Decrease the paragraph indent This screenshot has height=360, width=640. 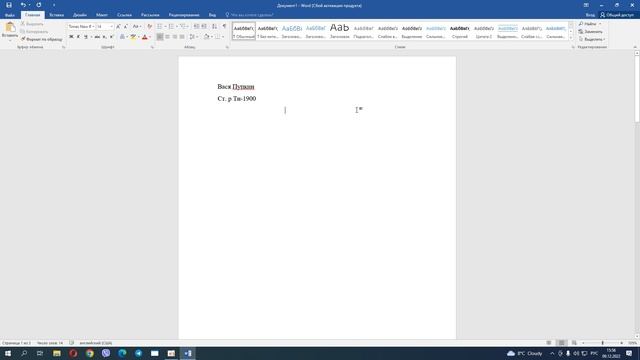tap(196, 27)
